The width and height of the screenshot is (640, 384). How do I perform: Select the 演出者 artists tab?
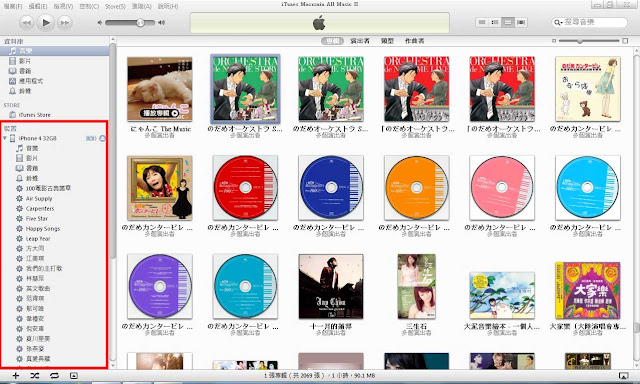[360, 41]
